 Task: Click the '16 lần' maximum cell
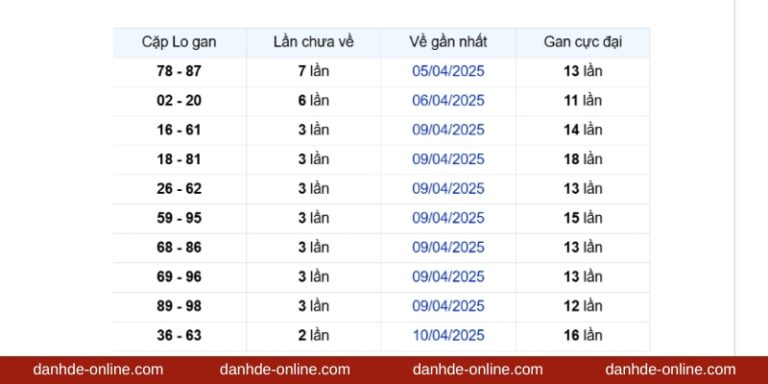pos(583,336)
